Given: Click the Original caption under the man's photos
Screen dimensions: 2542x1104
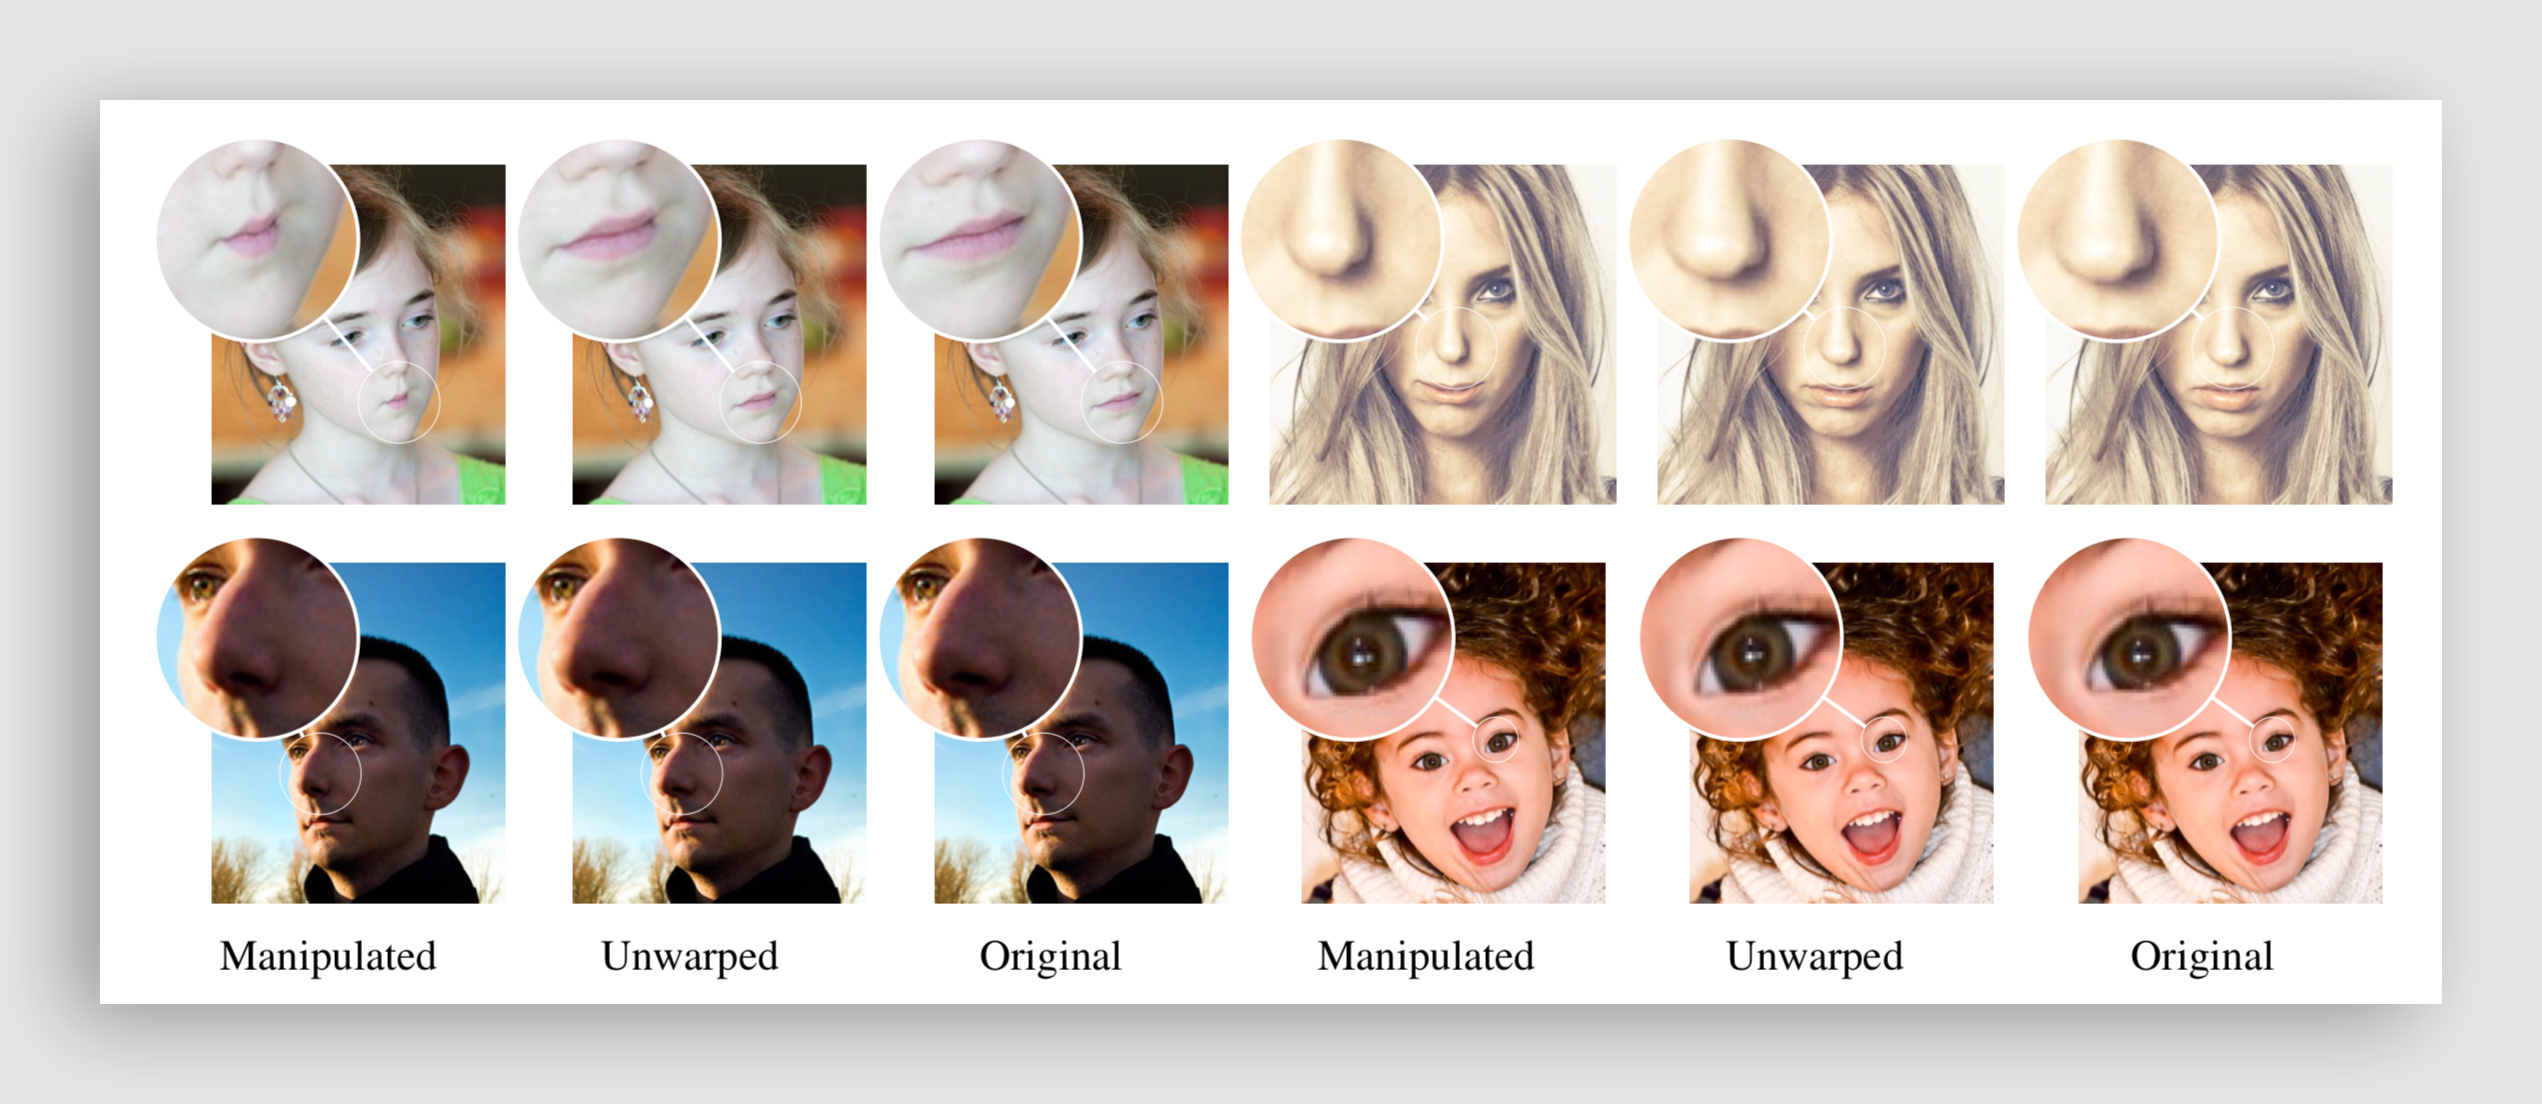Looking at the screenshot, I should 1052,956.
